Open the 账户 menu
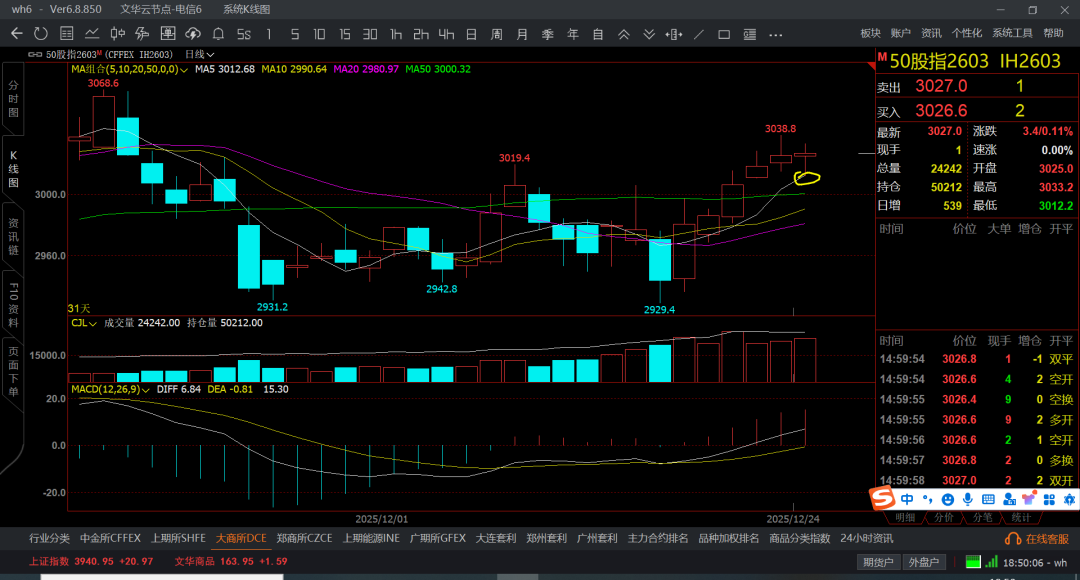The width and height of the screenshot is (1080, 580). pyautogui.click(x=901, y=33)
